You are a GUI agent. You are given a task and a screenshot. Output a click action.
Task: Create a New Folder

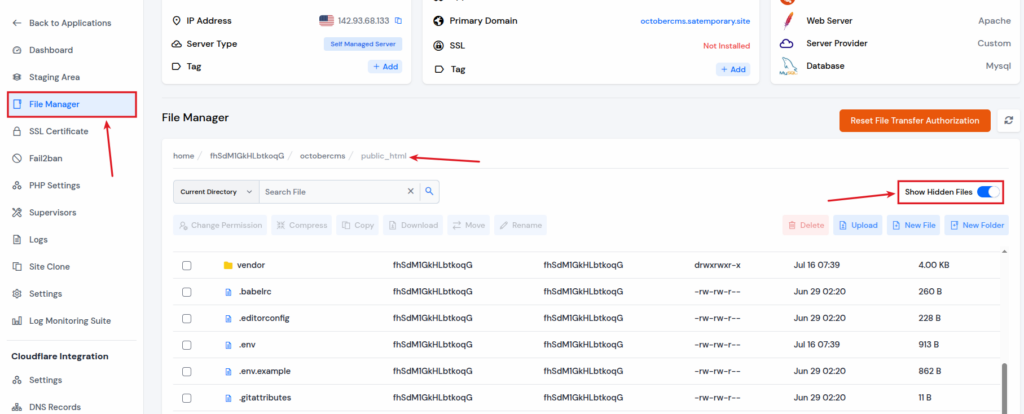tap(977, 225)
